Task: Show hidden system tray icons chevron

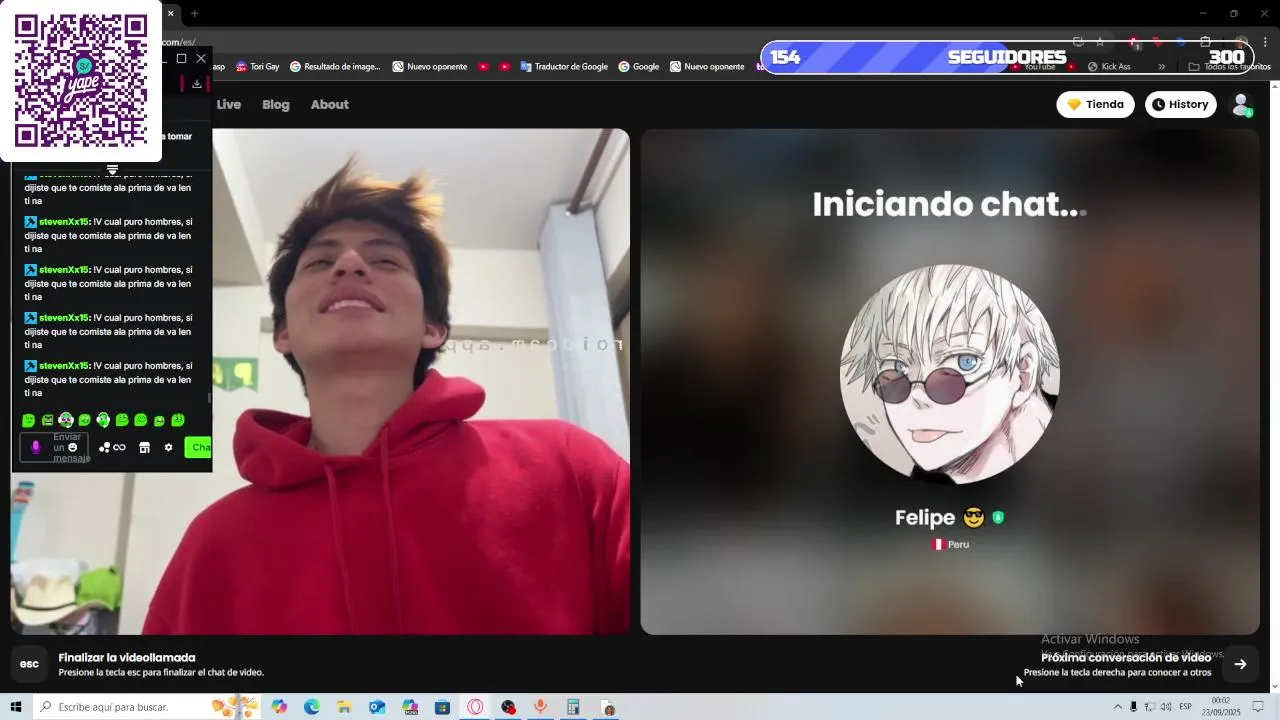Action: tap(1118, 707)
